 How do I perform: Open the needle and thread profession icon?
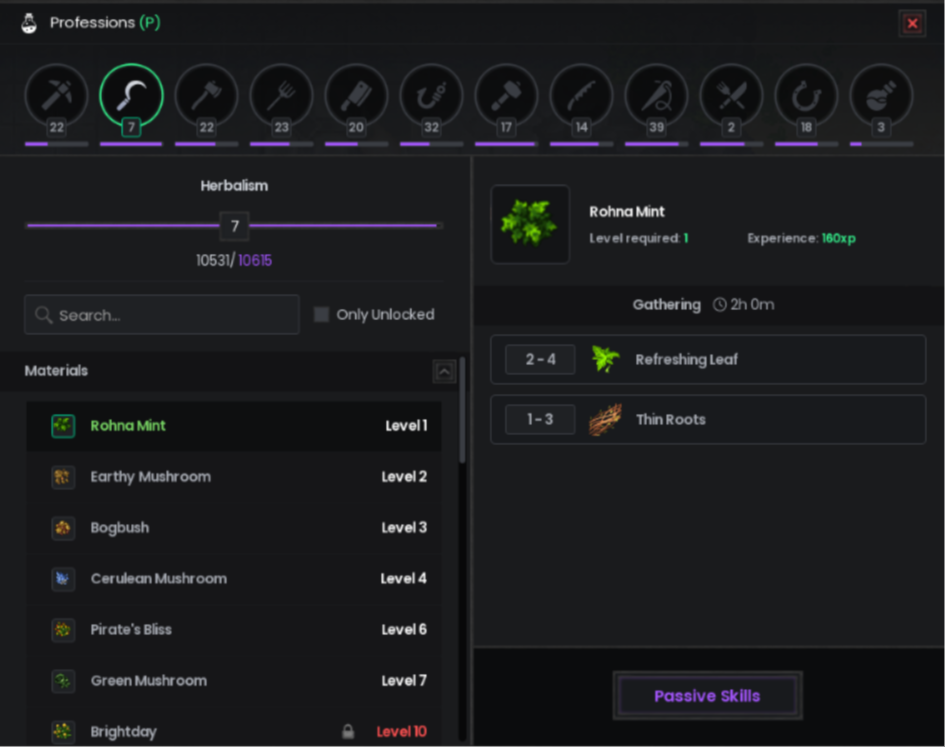[656, 95]
